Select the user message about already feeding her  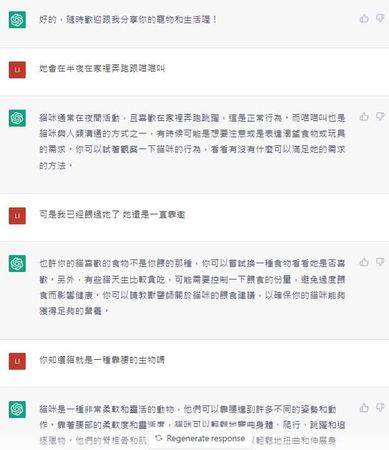112,214
